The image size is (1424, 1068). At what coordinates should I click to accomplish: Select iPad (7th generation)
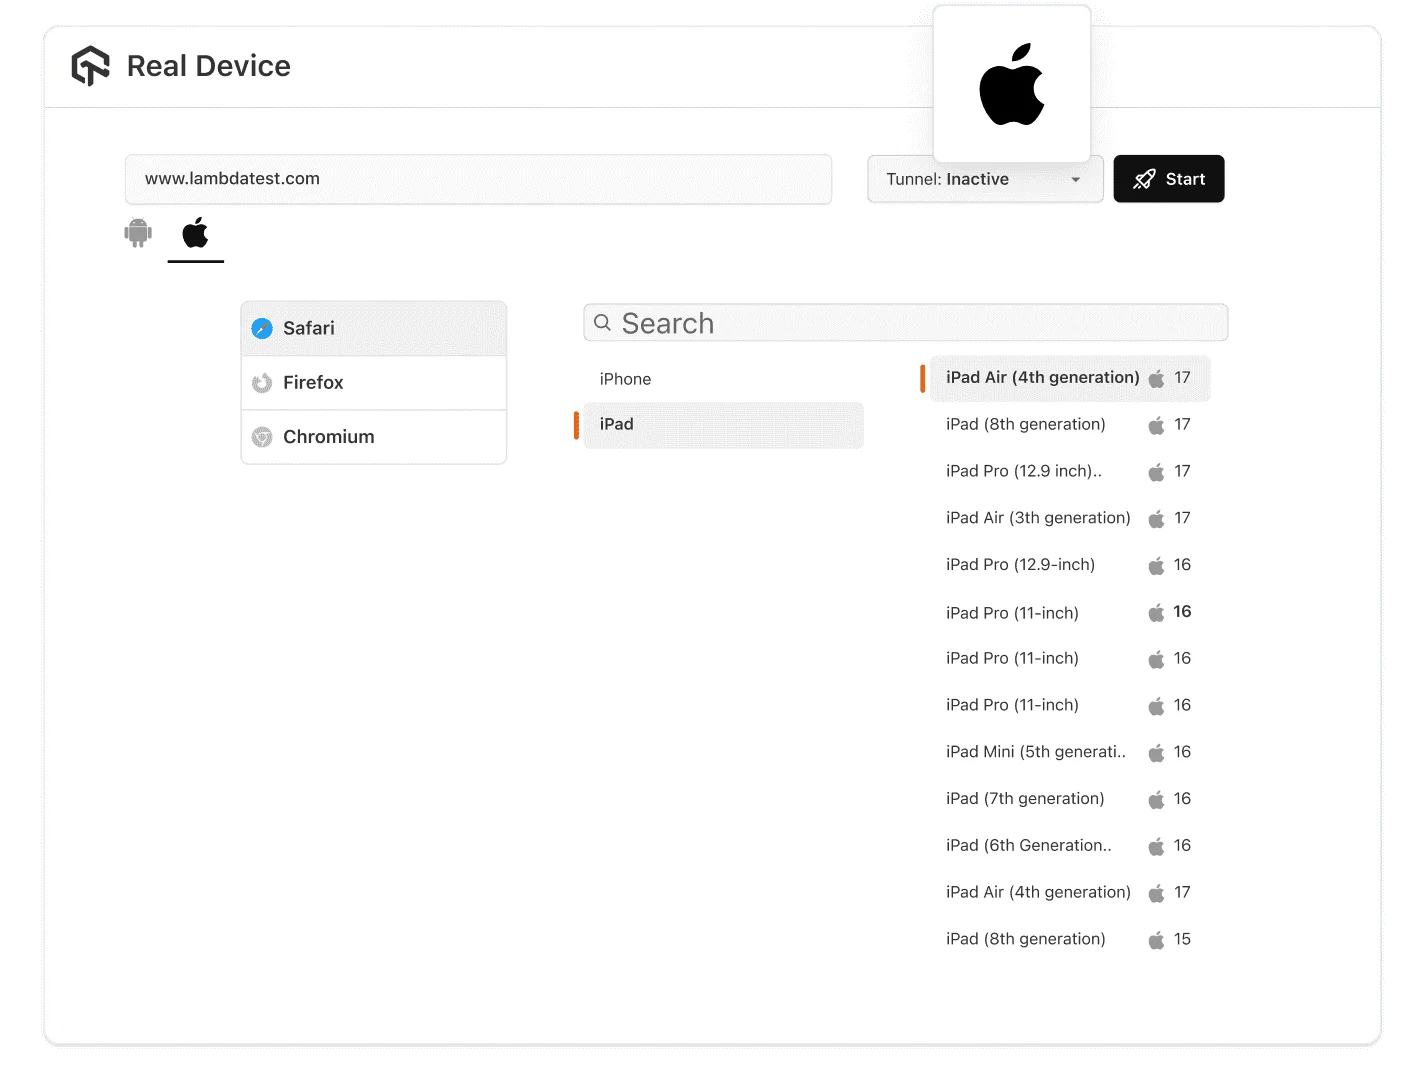(1070, 799)
